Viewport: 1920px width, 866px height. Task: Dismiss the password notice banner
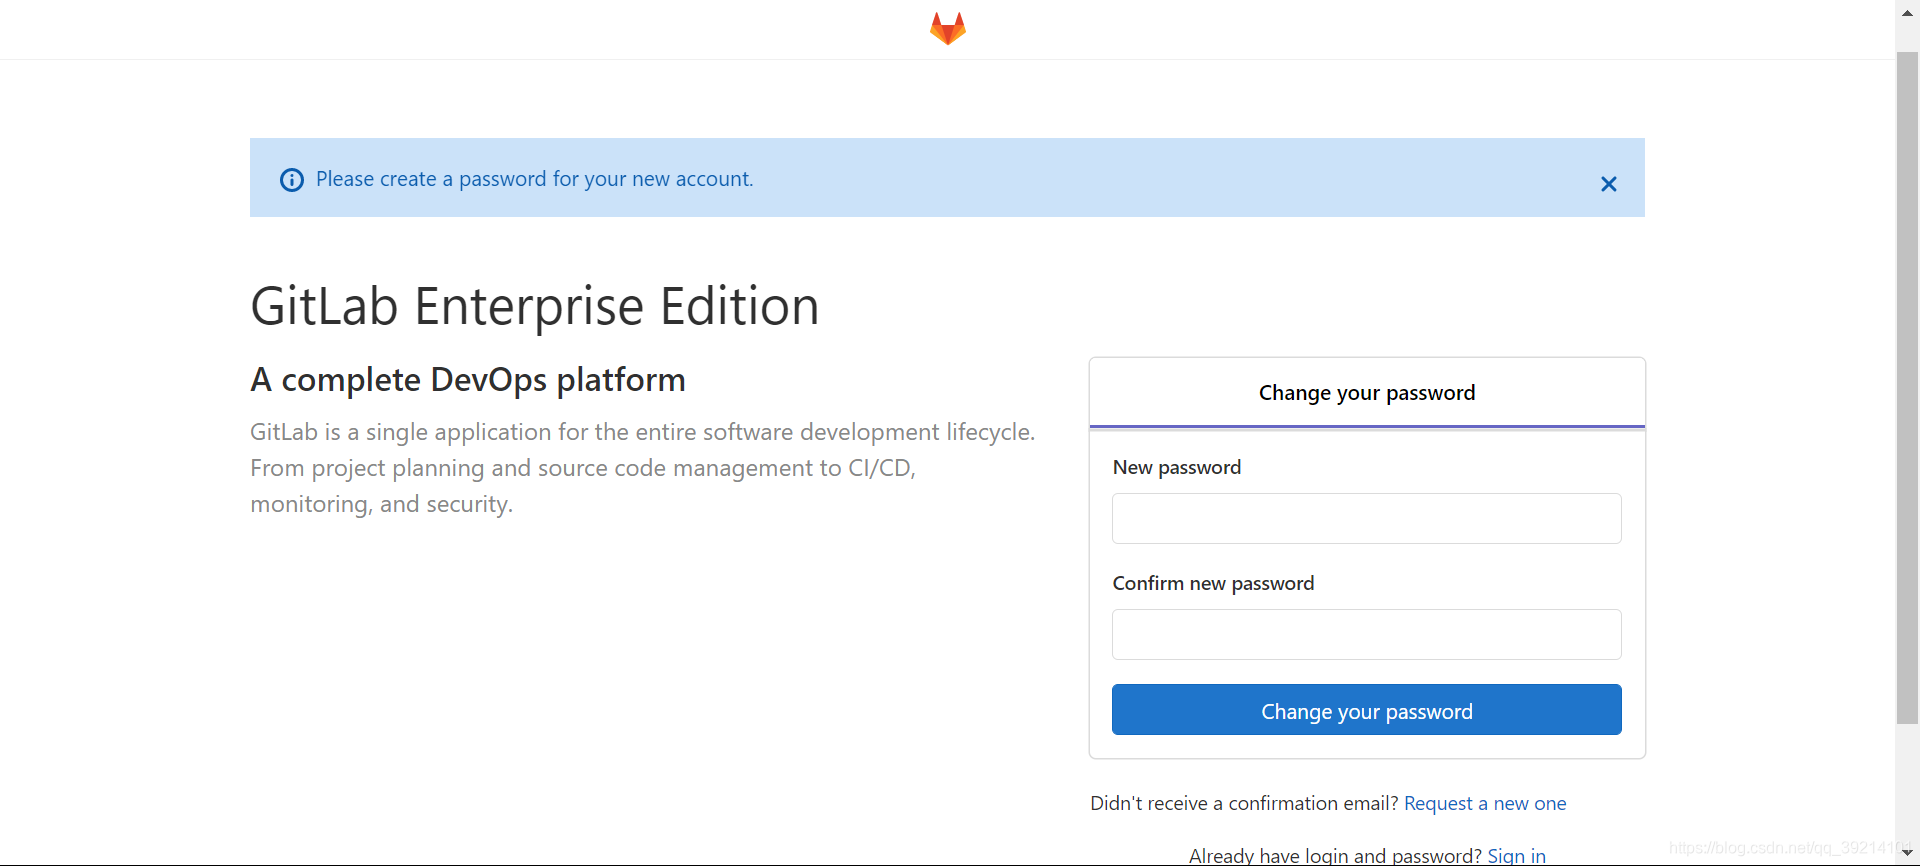click(x=1608, y=184)
